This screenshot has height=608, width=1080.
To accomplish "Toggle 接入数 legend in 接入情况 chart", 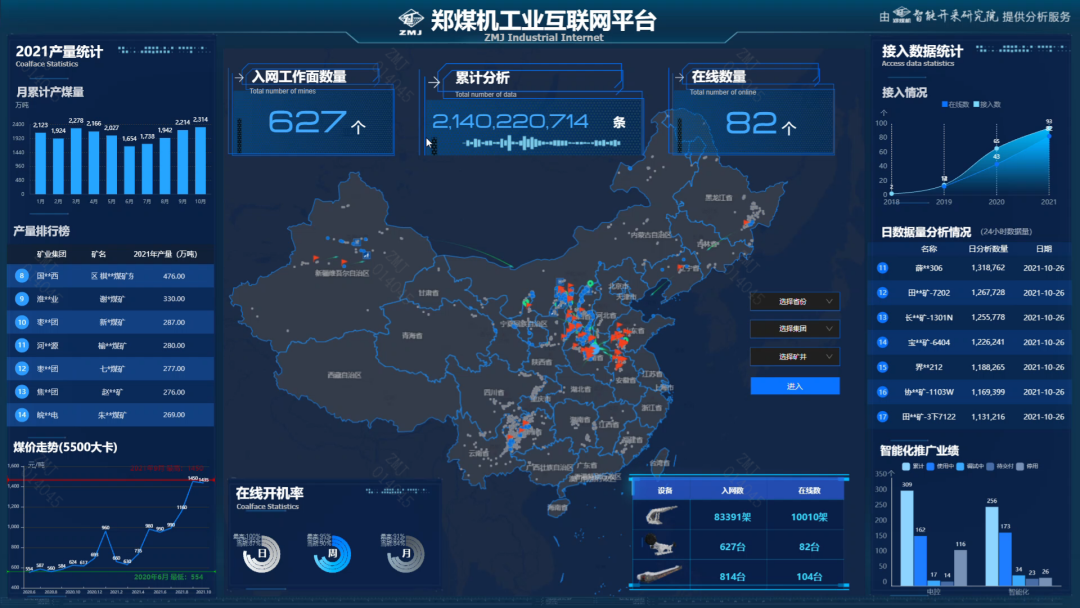I will [x=987, y=105].
